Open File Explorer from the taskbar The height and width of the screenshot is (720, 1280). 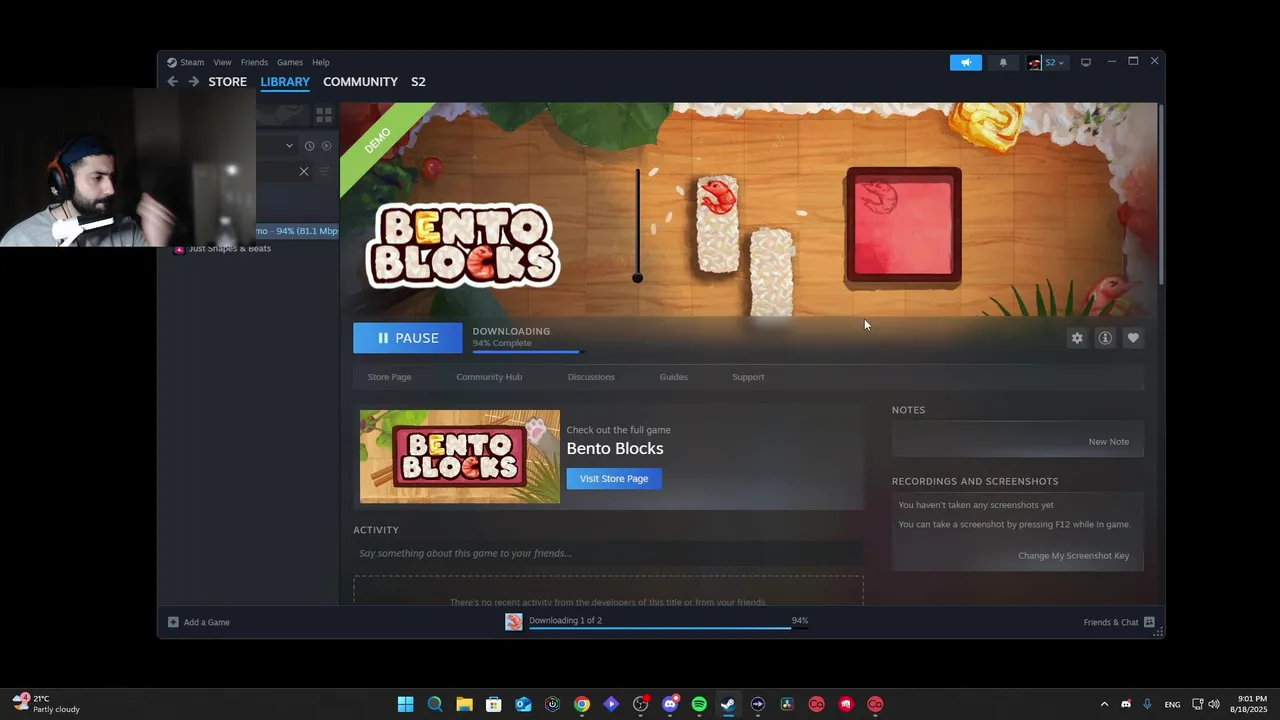[x=464, y=704]
